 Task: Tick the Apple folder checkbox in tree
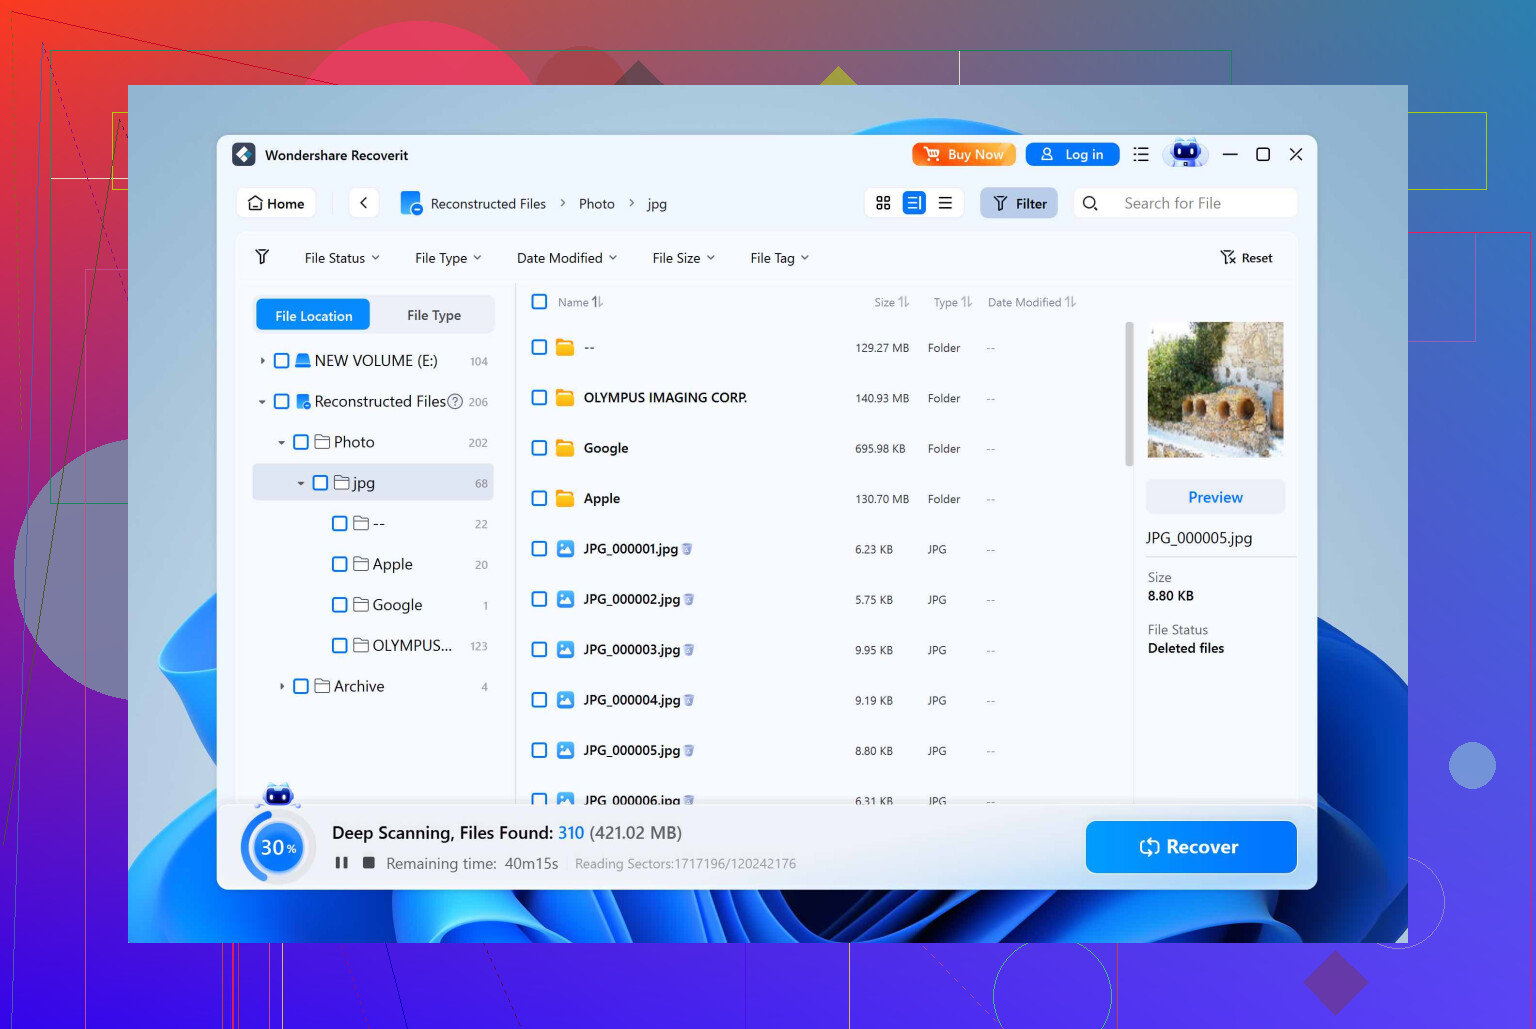tap(340, 564)
